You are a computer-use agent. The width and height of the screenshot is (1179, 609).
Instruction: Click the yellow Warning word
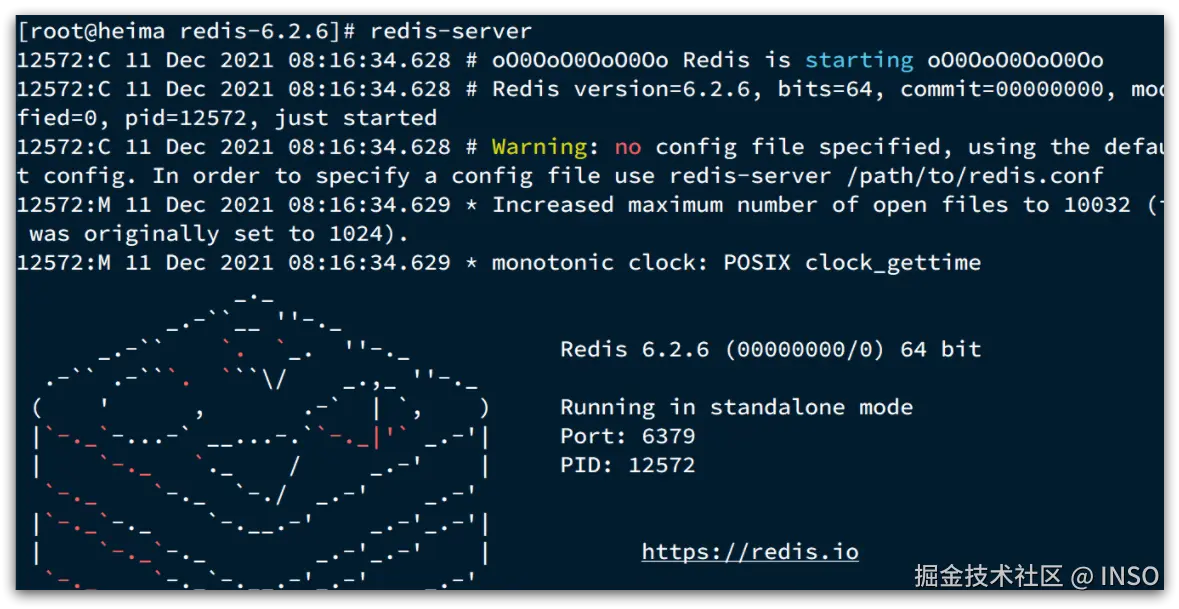pos(539,148)
